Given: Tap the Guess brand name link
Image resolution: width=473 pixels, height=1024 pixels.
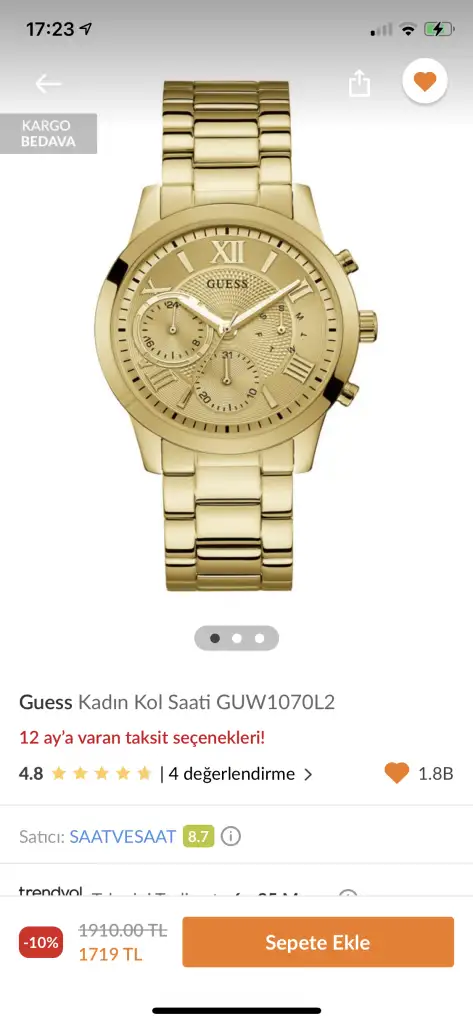Looking at the screenshot, I should click(46, 703).
